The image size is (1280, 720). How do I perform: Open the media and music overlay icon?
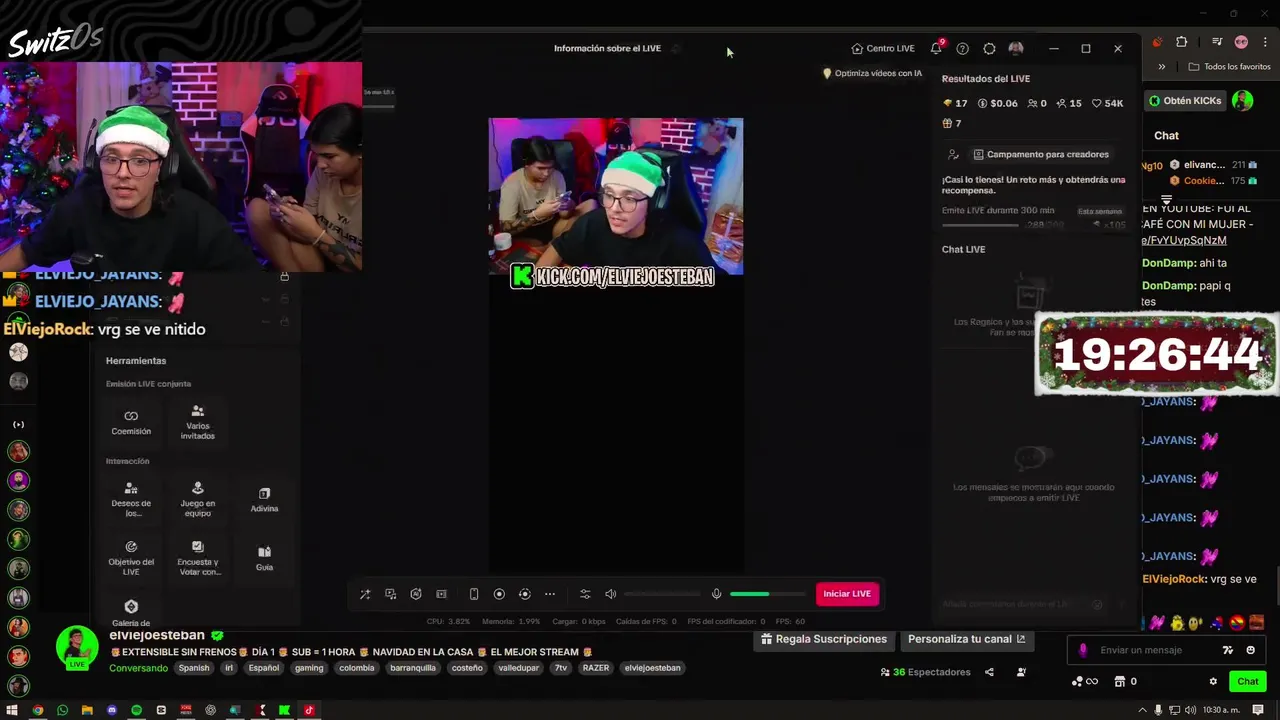click(391, 594)
